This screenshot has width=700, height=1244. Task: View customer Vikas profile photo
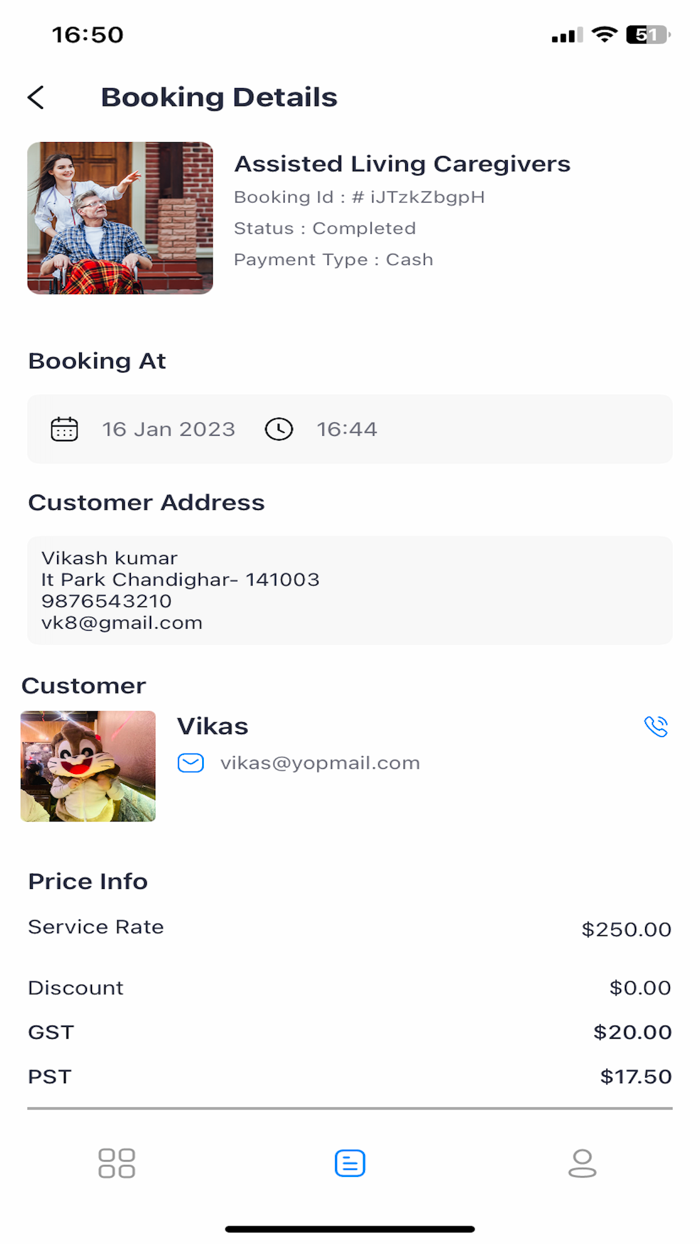click(x=88, y=766)
